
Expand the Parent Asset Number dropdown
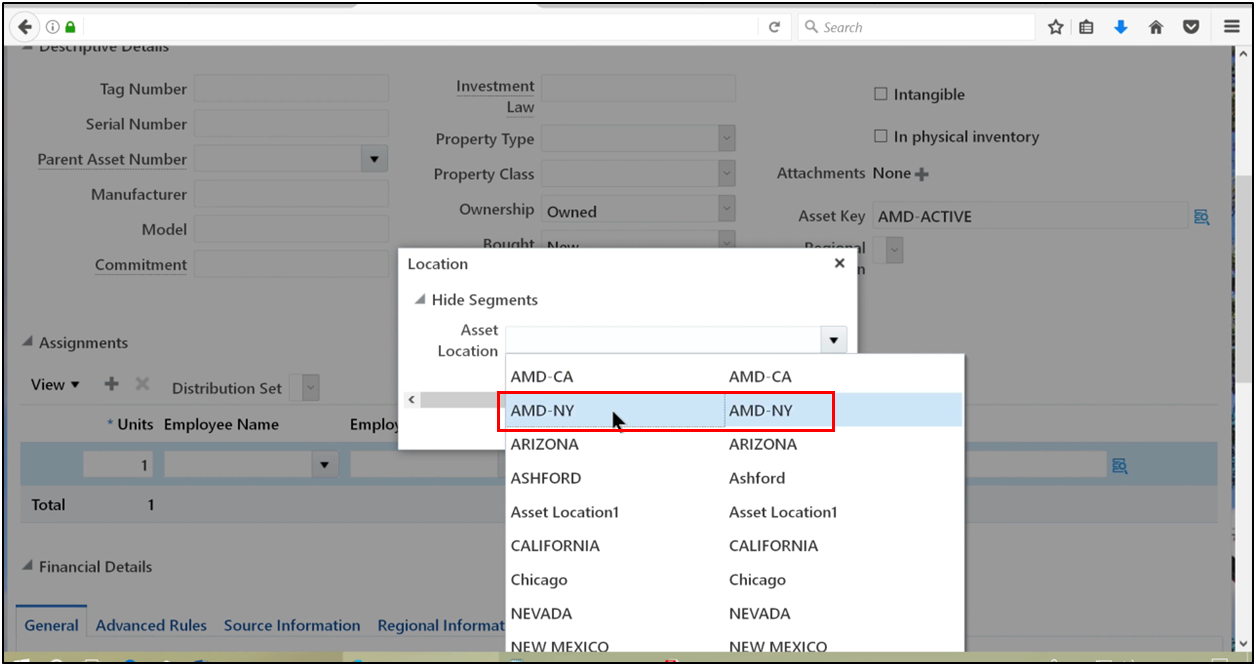point(374,159)
